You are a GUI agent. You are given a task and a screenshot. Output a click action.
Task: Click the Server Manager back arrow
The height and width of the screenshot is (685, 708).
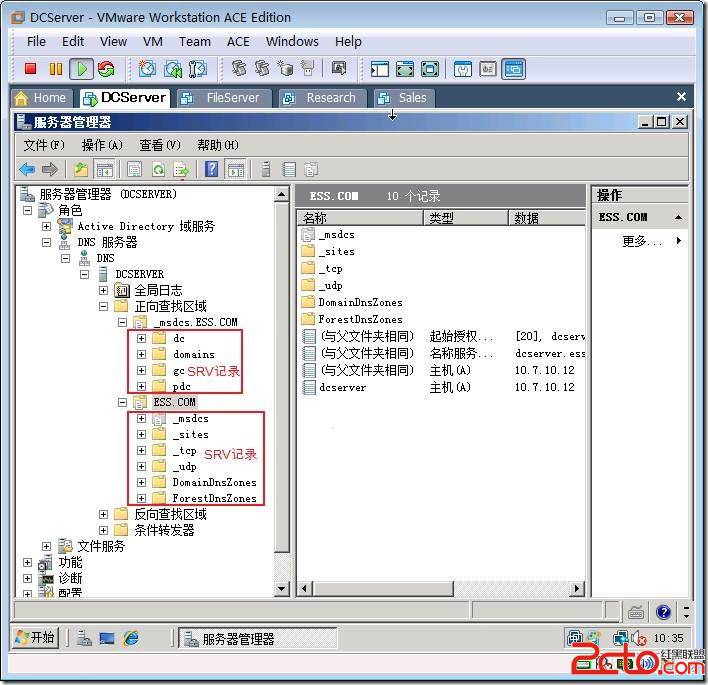pos(27,169)
